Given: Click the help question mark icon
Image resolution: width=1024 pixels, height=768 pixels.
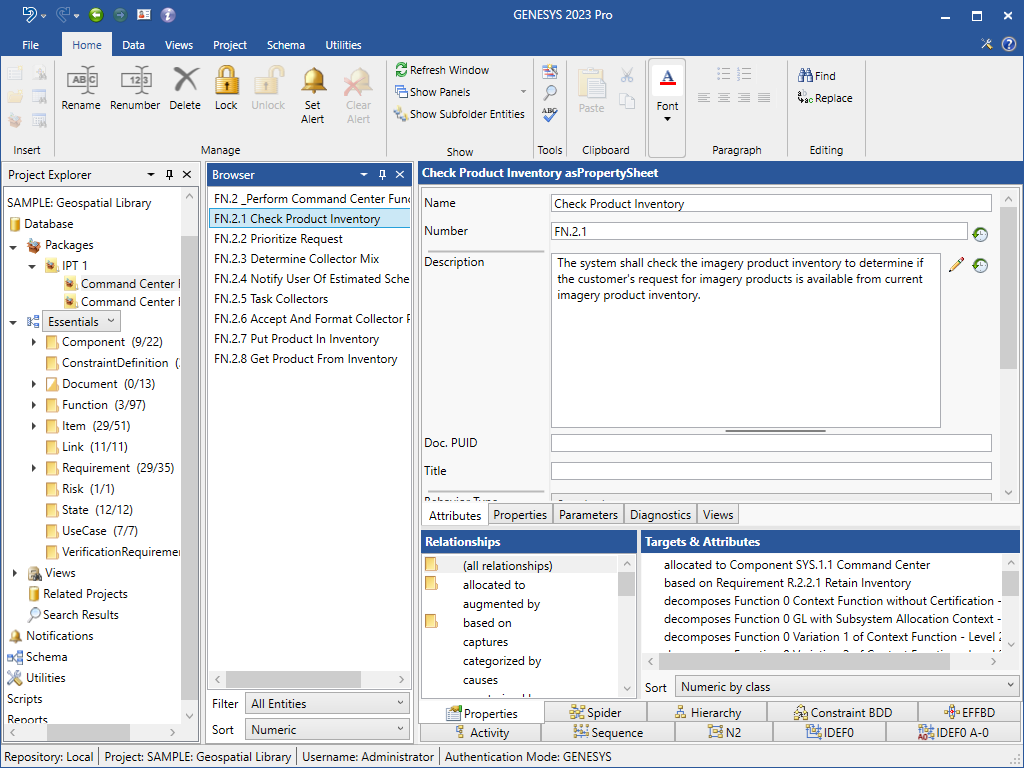Looking at the screenshot, I should point(1009,44).
